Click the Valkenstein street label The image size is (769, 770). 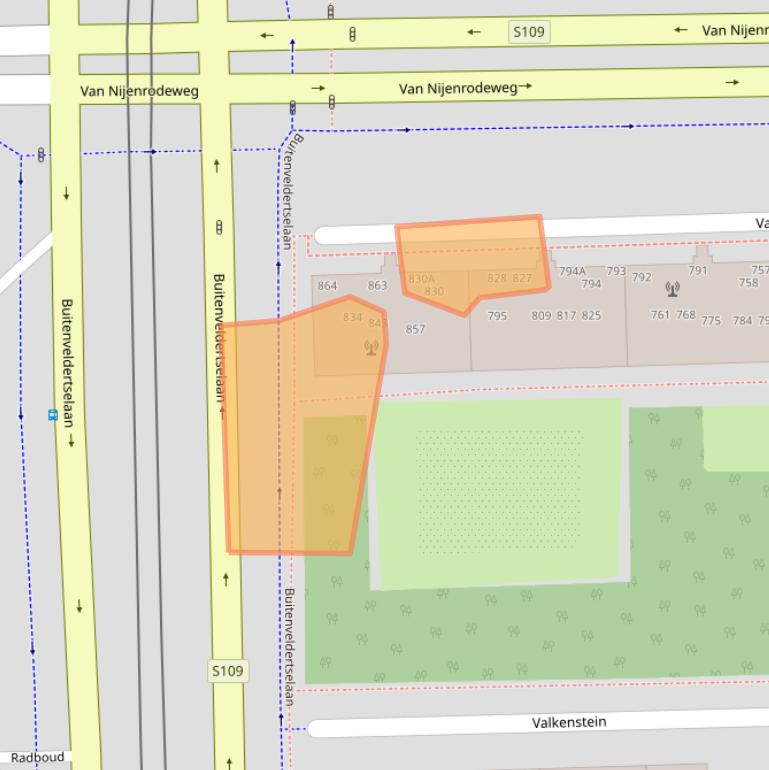(x=568, y=722)
